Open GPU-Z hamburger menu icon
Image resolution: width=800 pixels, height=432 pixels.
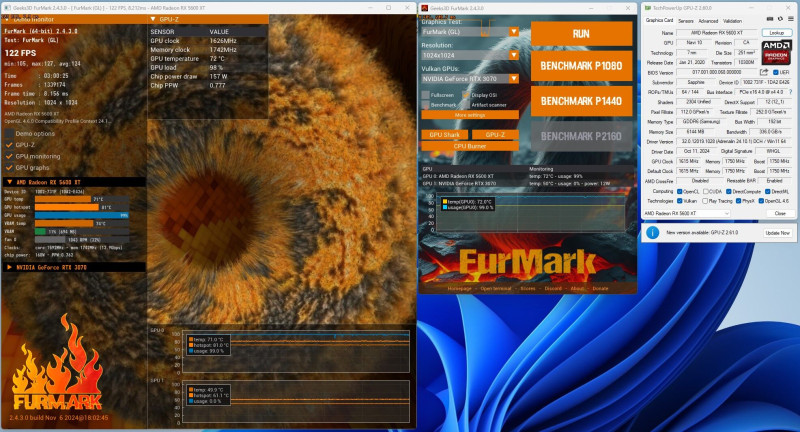(790, 19)
